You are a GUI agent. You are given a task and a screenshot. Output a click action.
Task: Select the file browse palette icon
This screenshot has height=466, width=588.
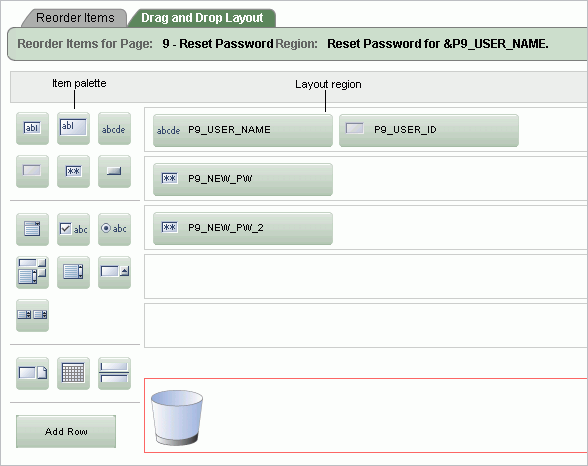click(32, 373)
